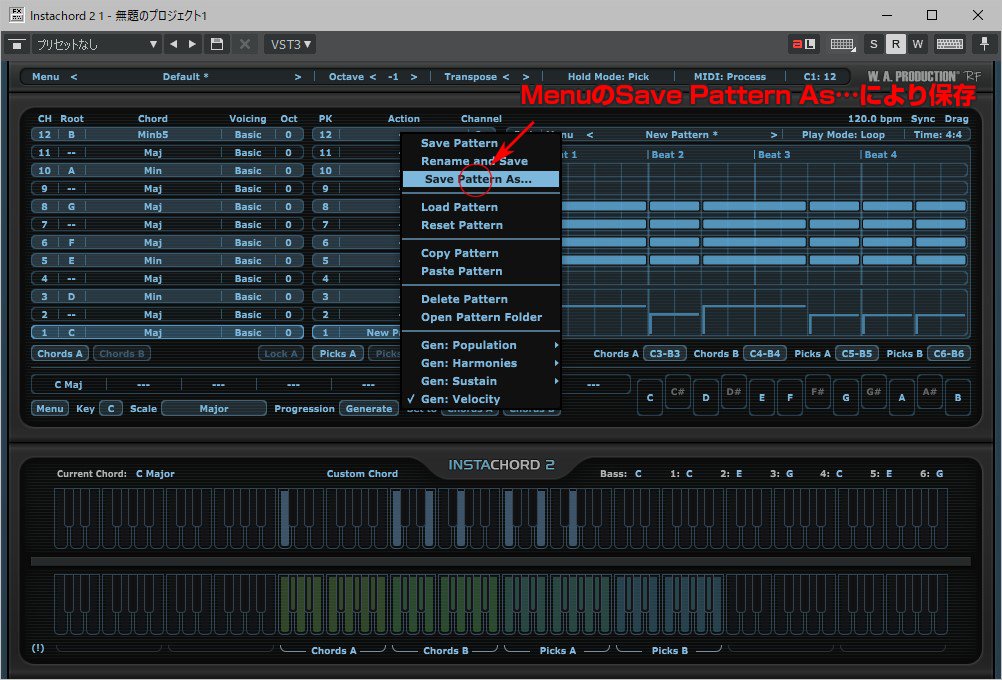
Task: Switch MIDI: Process setting
Action: click(730, 77)
